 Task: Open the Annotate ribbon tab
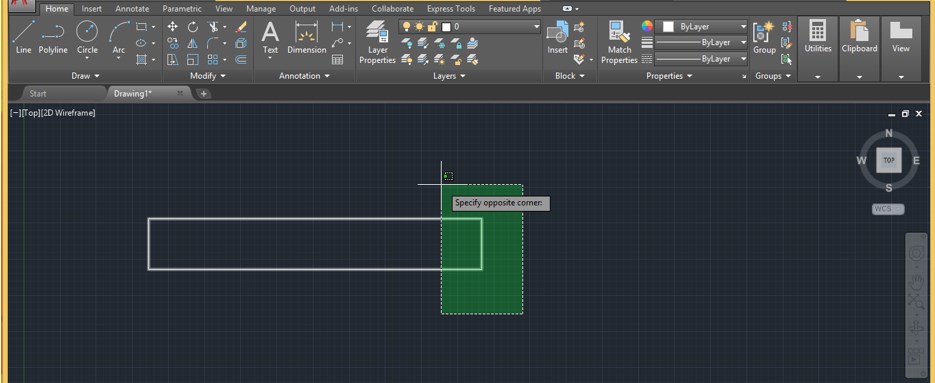132,9
